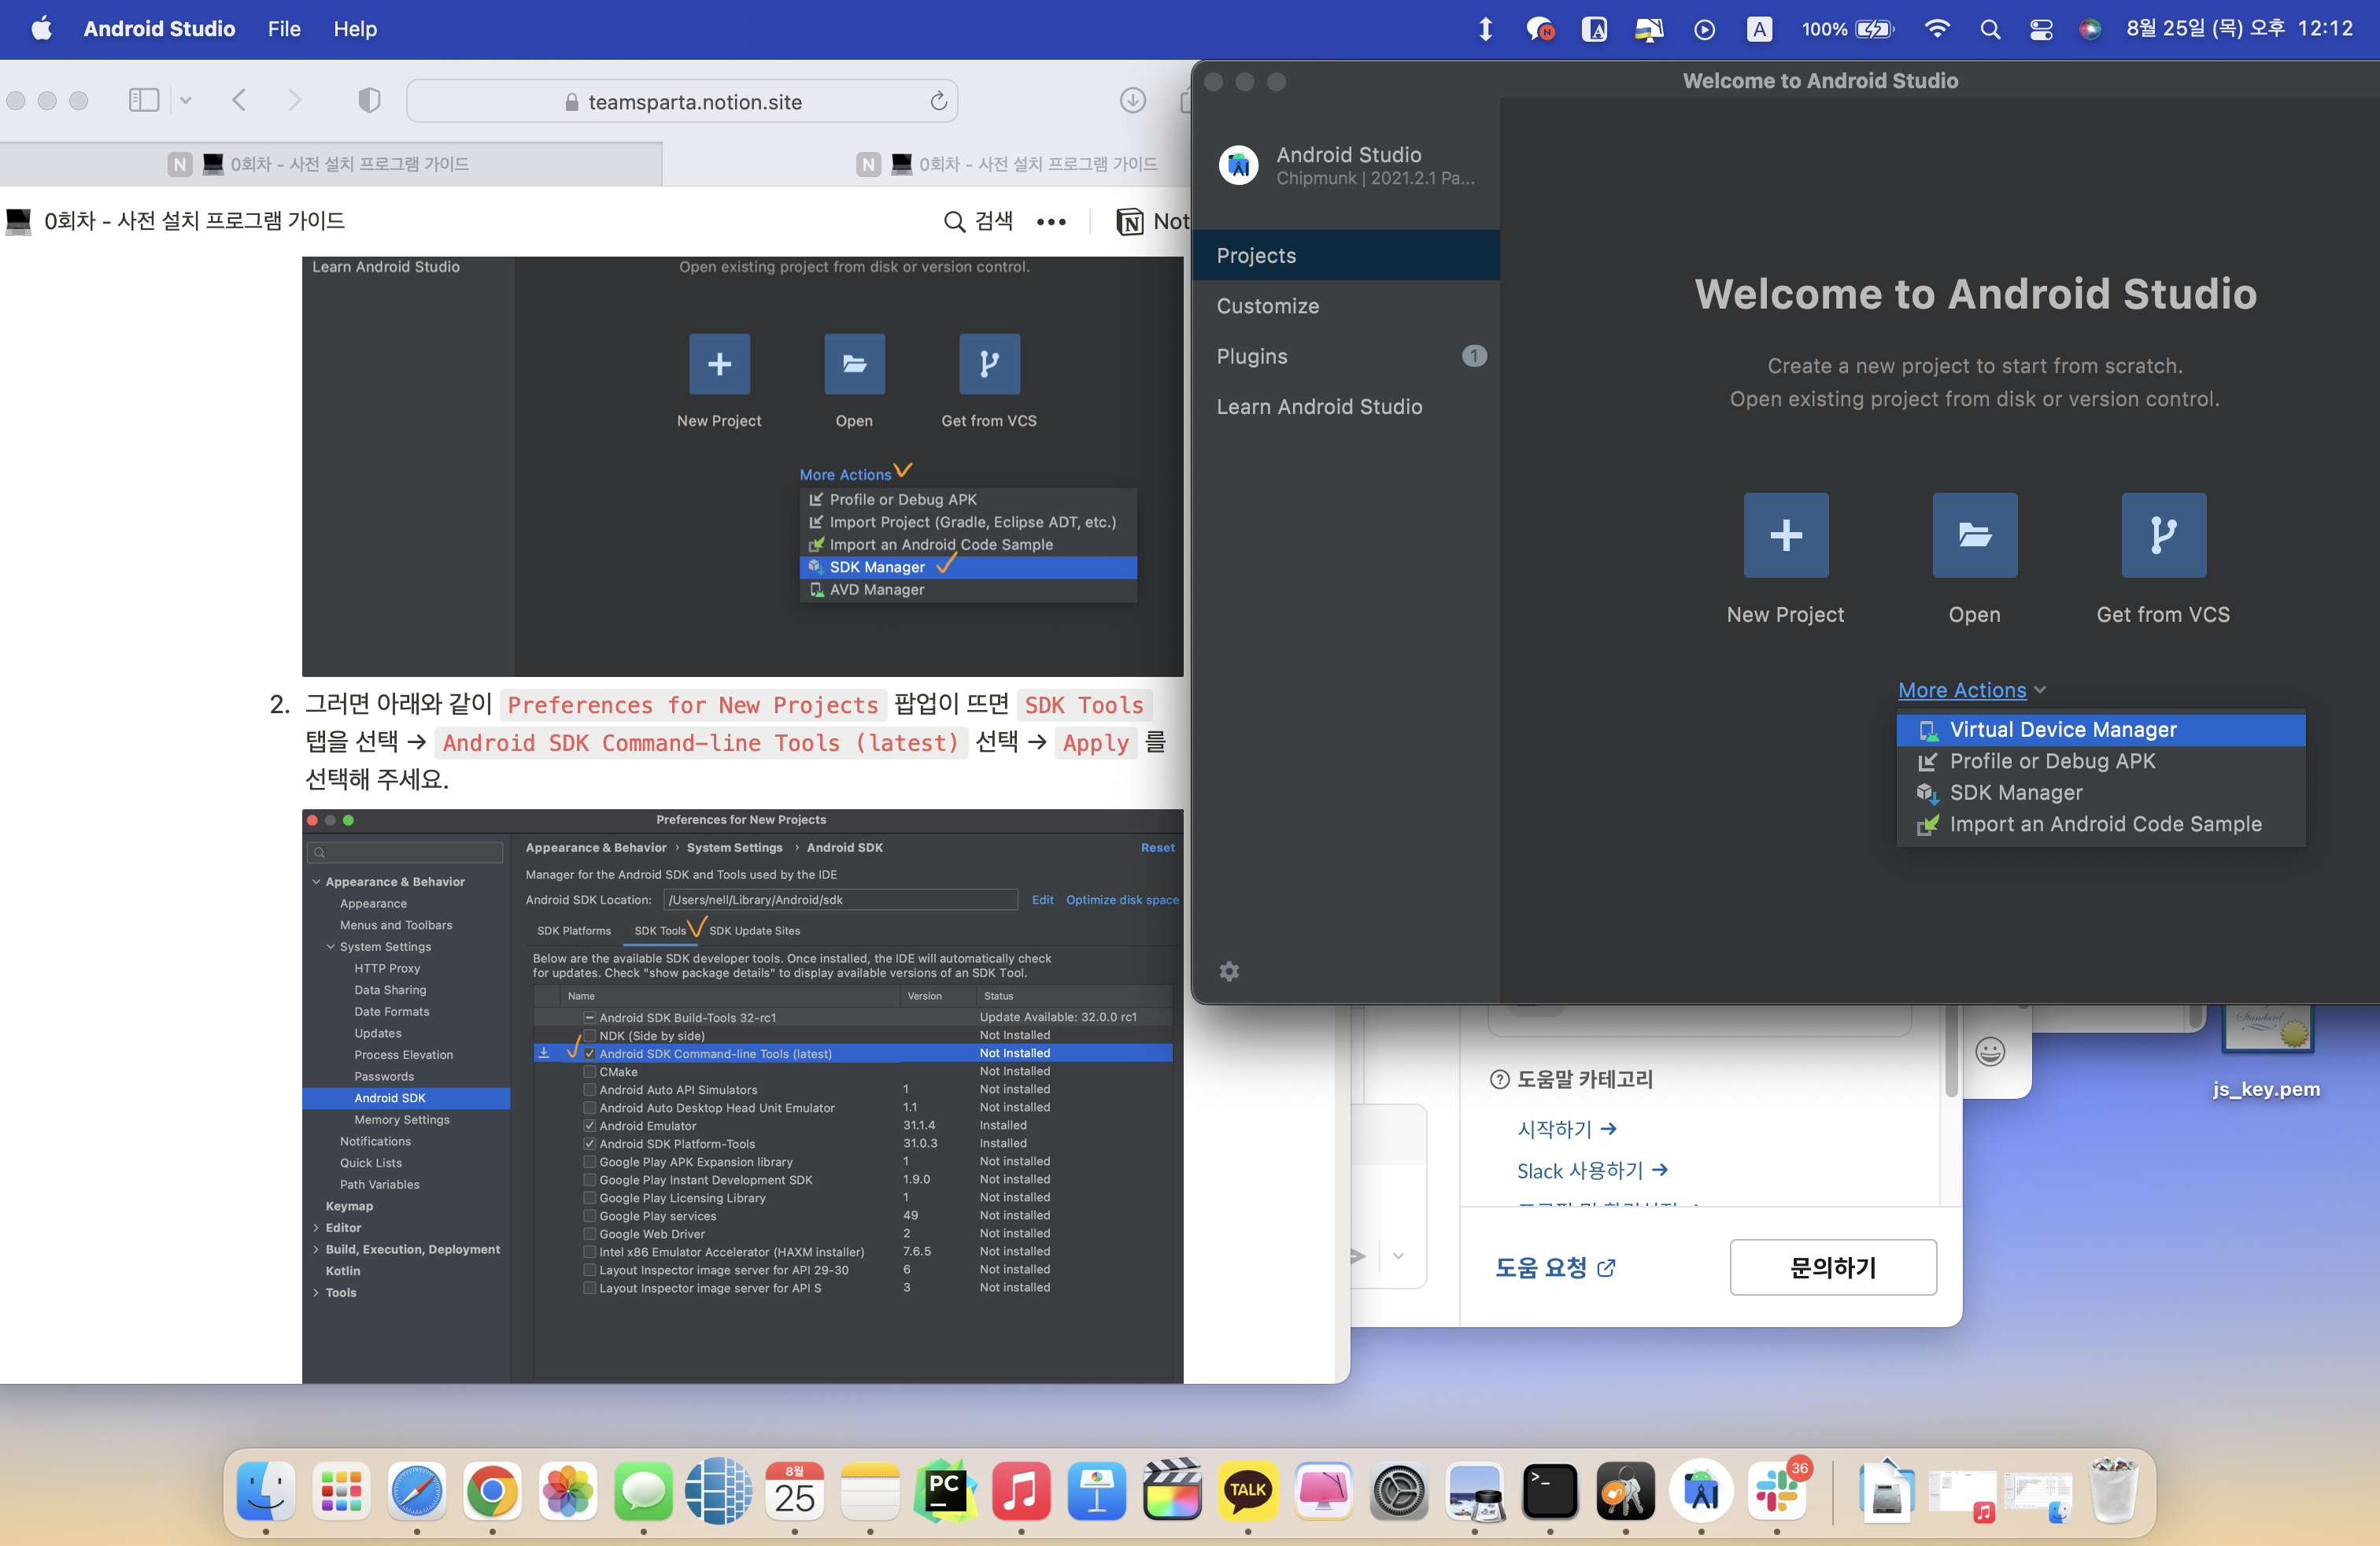Open the 도움 요청 link
The image size is (2380, 1546).
(x=1554, y=1267)
